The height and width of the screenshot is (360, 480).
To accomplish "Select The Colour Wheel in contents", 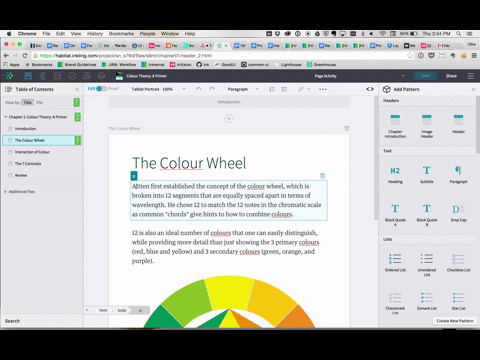I will click(42, 140).
